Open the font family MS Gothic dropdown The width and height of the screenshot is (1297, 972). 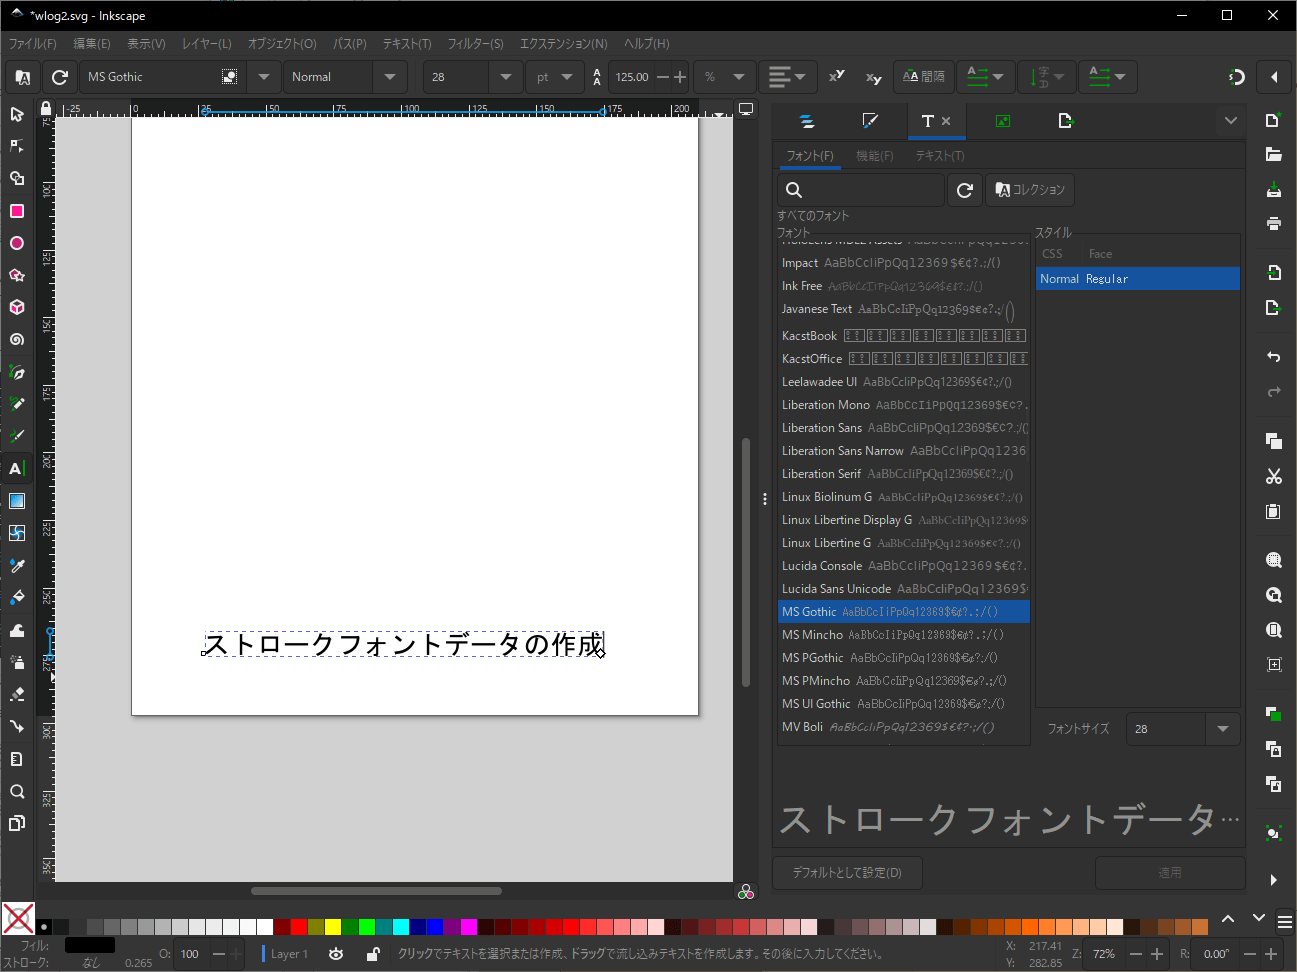tap(264, 77)
